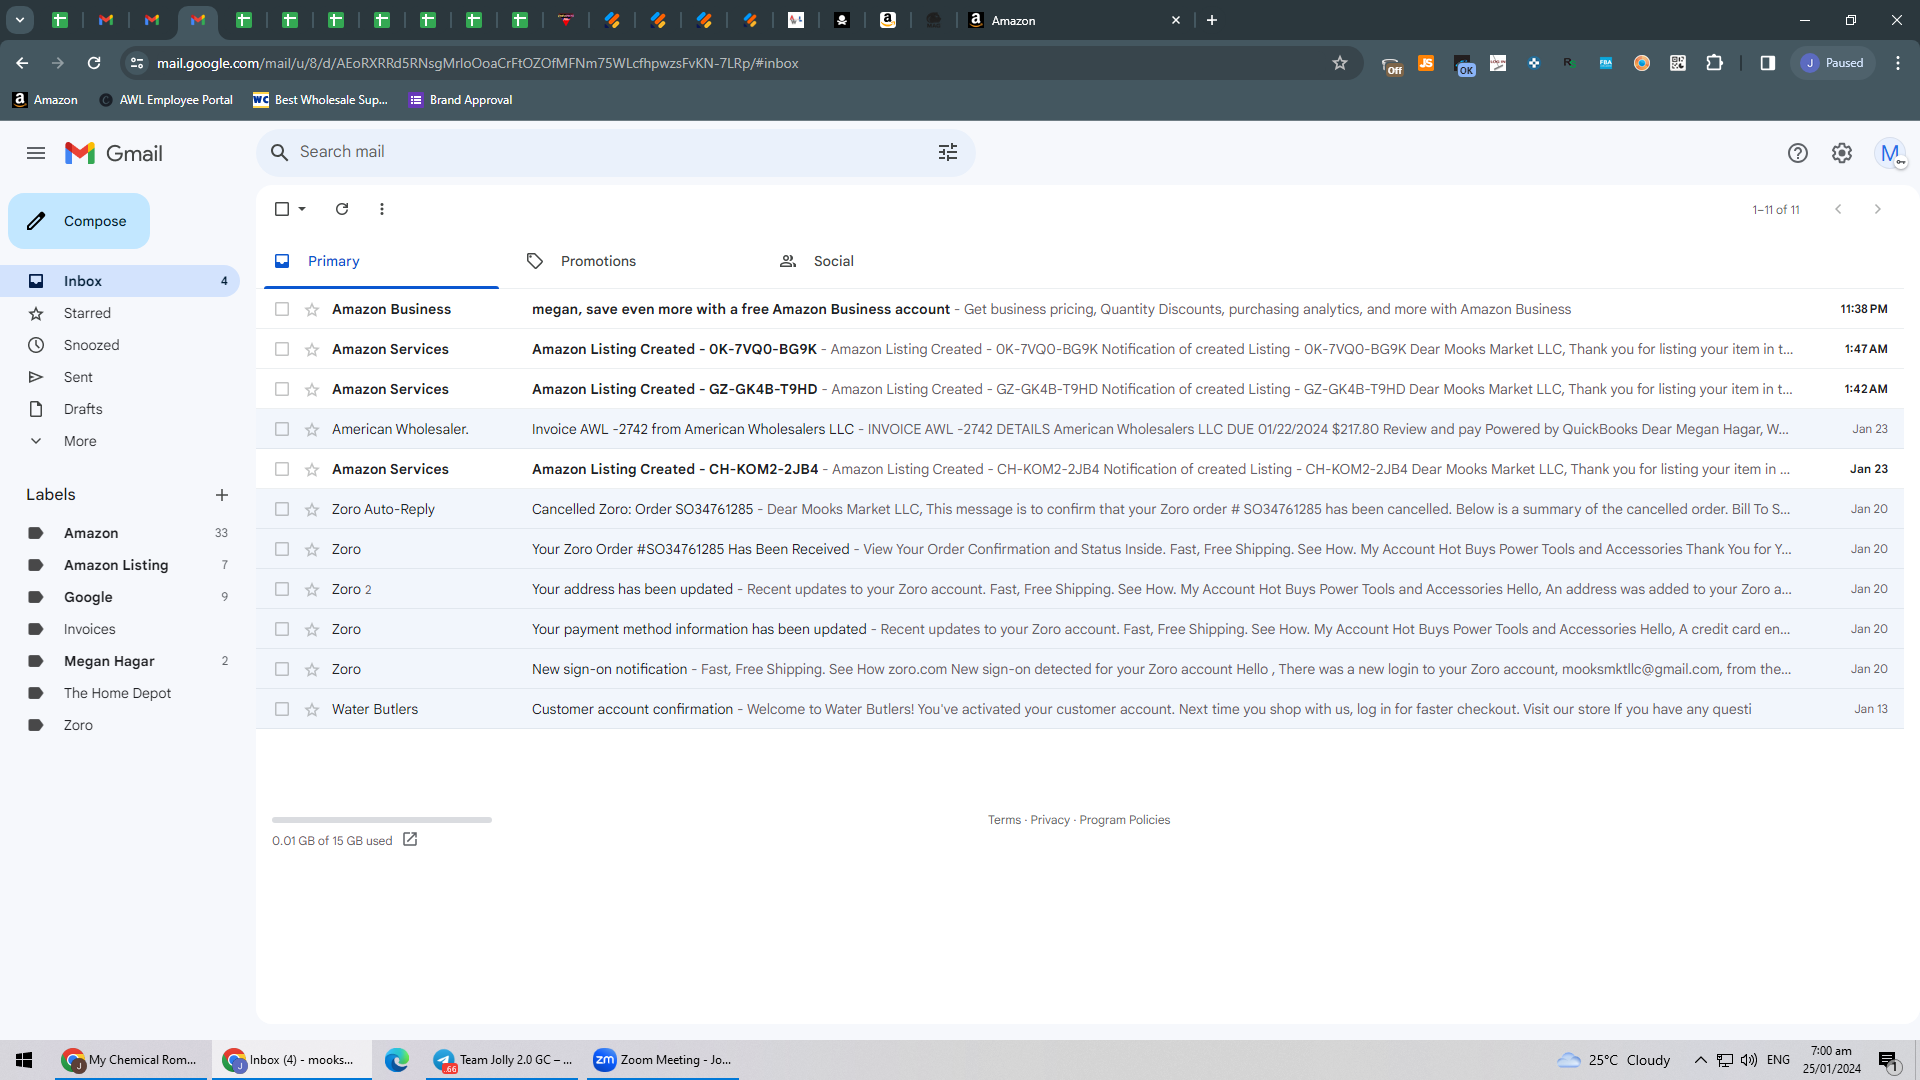Select GZ-GK4B-T9HD listing email checkbox
The width and height of the screenshot is (1920, 1080).
(282, 390)
